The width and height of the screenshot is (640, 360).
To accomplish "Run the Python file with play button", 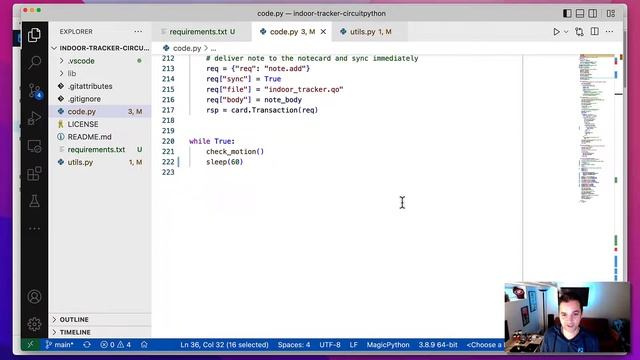I will click(x=556, y=32).
